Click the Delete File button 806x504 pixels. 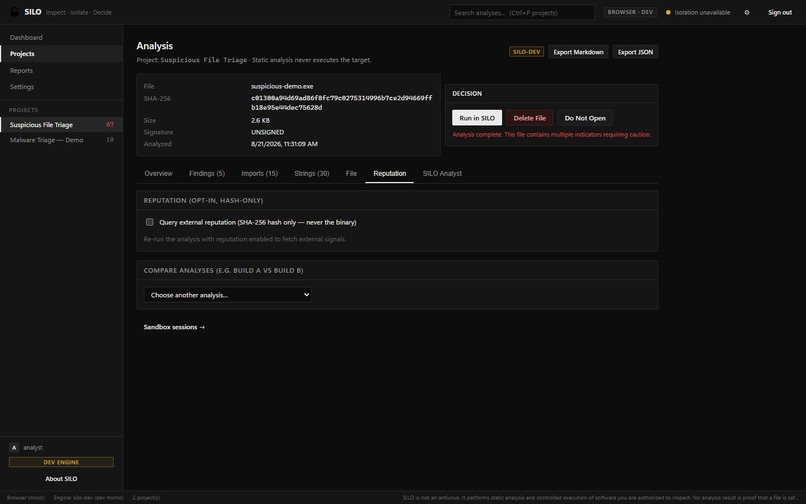pyautogui.click(x=529, y=118)
